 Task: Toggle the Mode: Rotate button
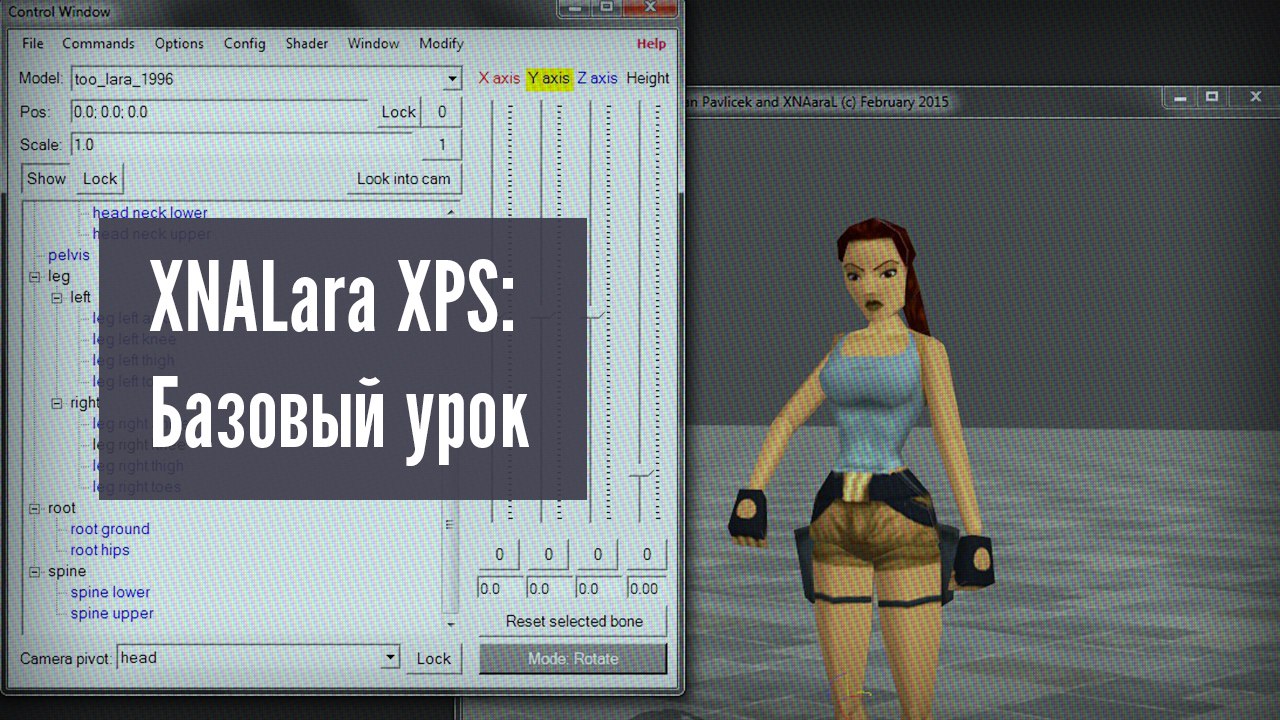point(573,659)
